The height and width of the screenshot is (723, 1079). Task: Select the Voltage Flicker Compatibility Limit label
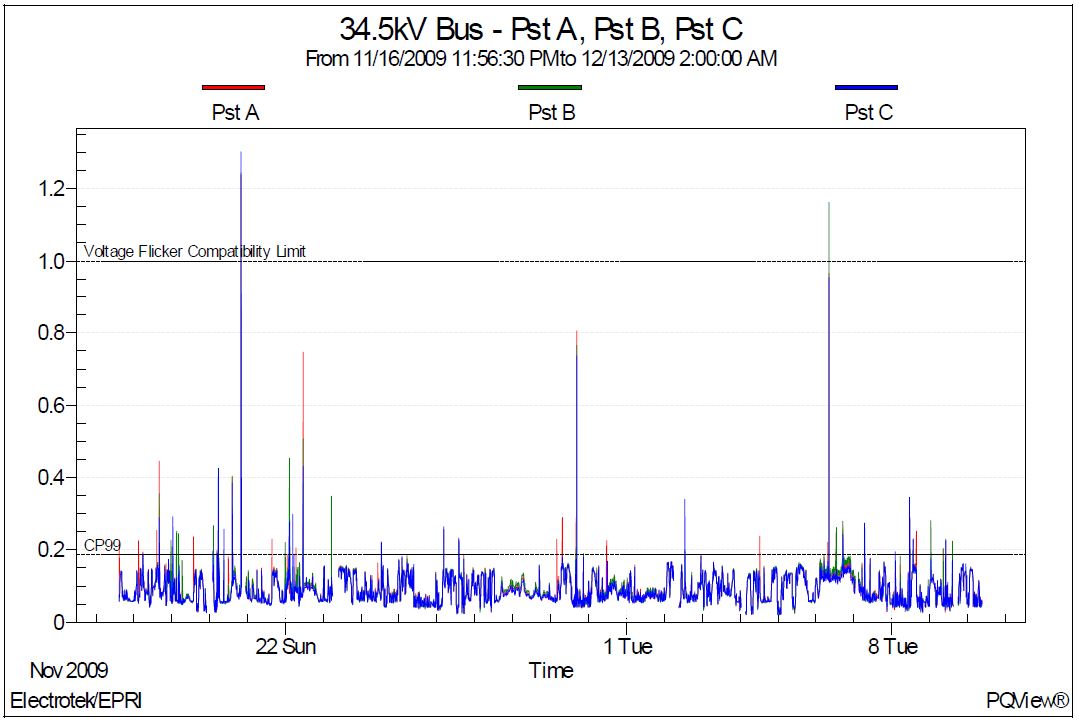195,252
